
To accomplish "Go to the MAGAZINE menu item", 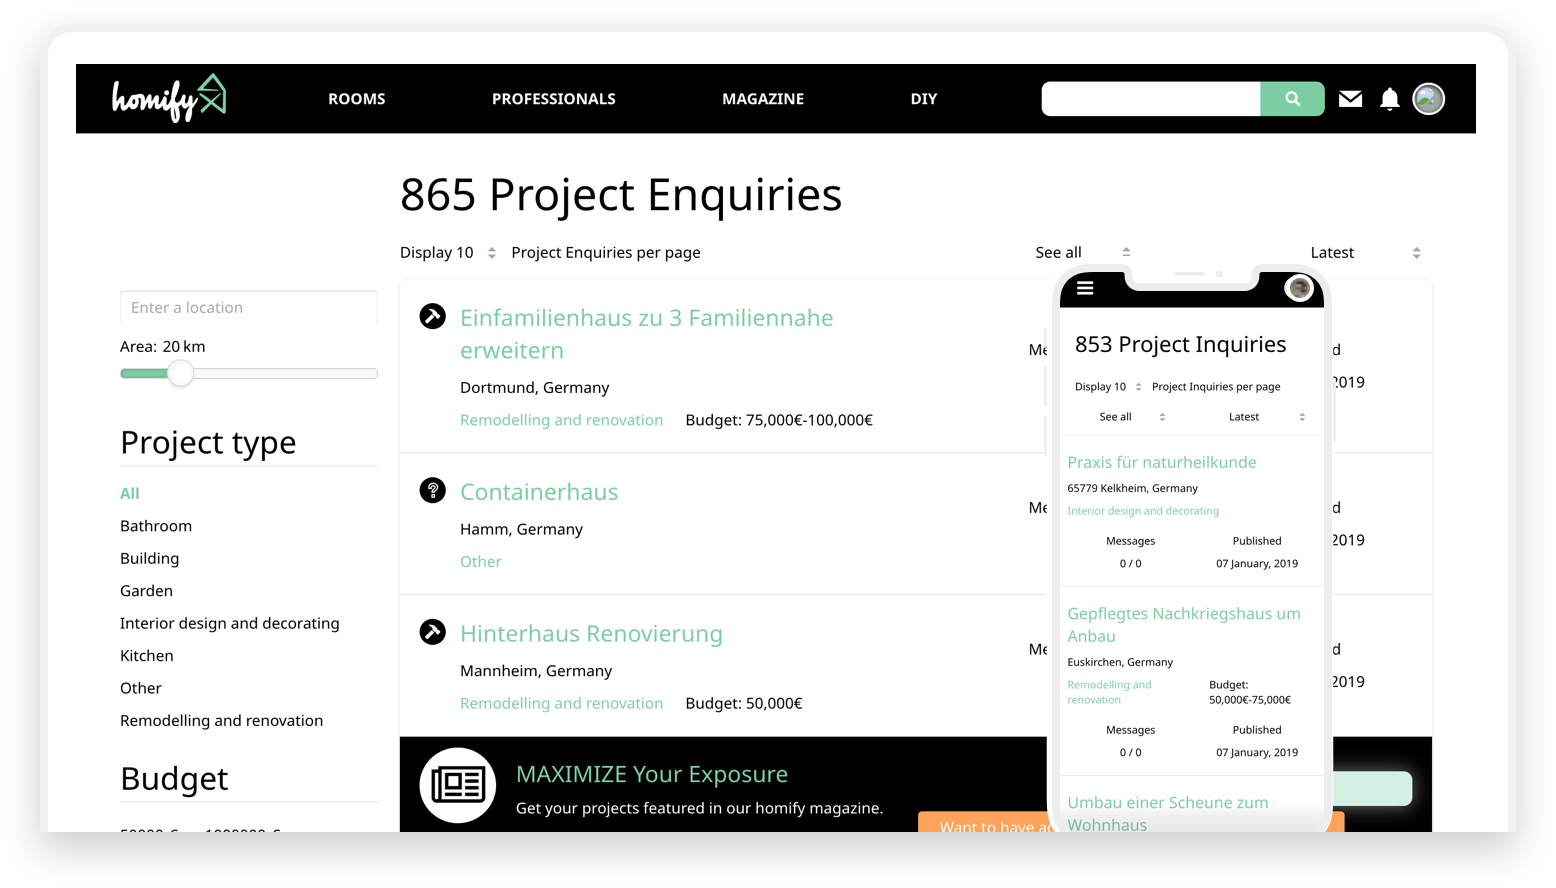I will tap(763, 99).
